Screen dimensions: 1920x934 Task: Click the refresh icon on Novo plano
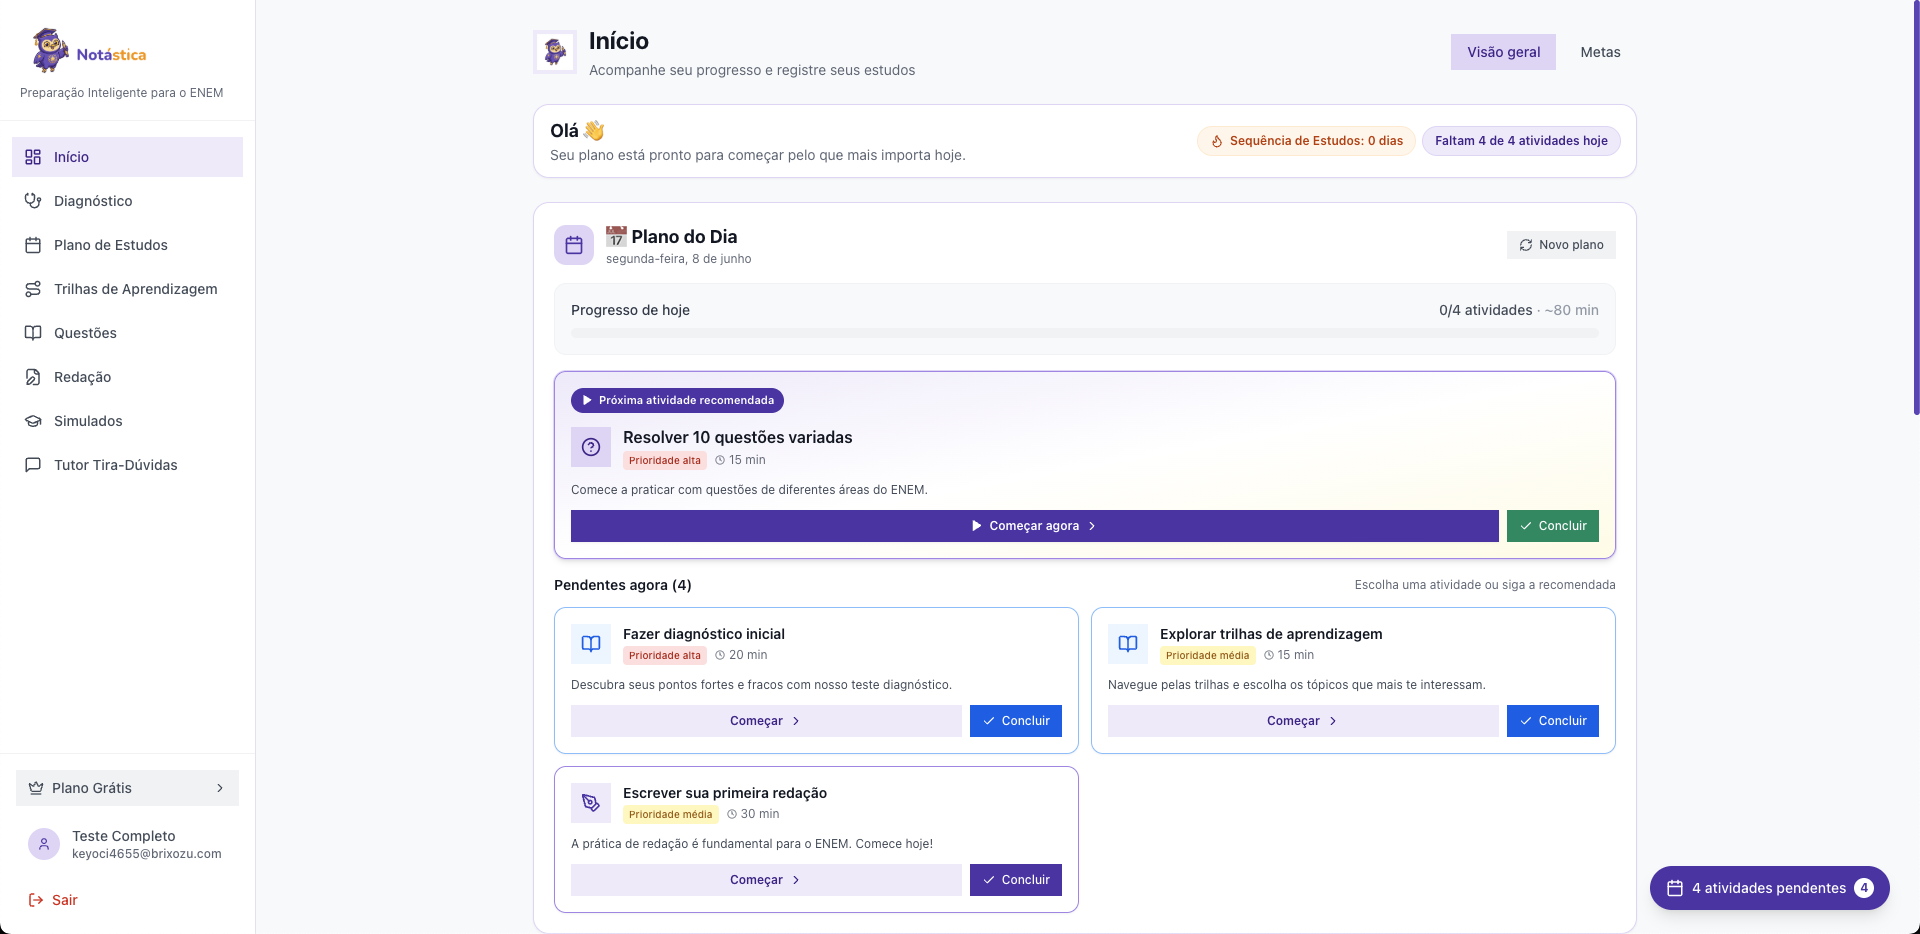pyautogui.click(x=1526, y=245)
